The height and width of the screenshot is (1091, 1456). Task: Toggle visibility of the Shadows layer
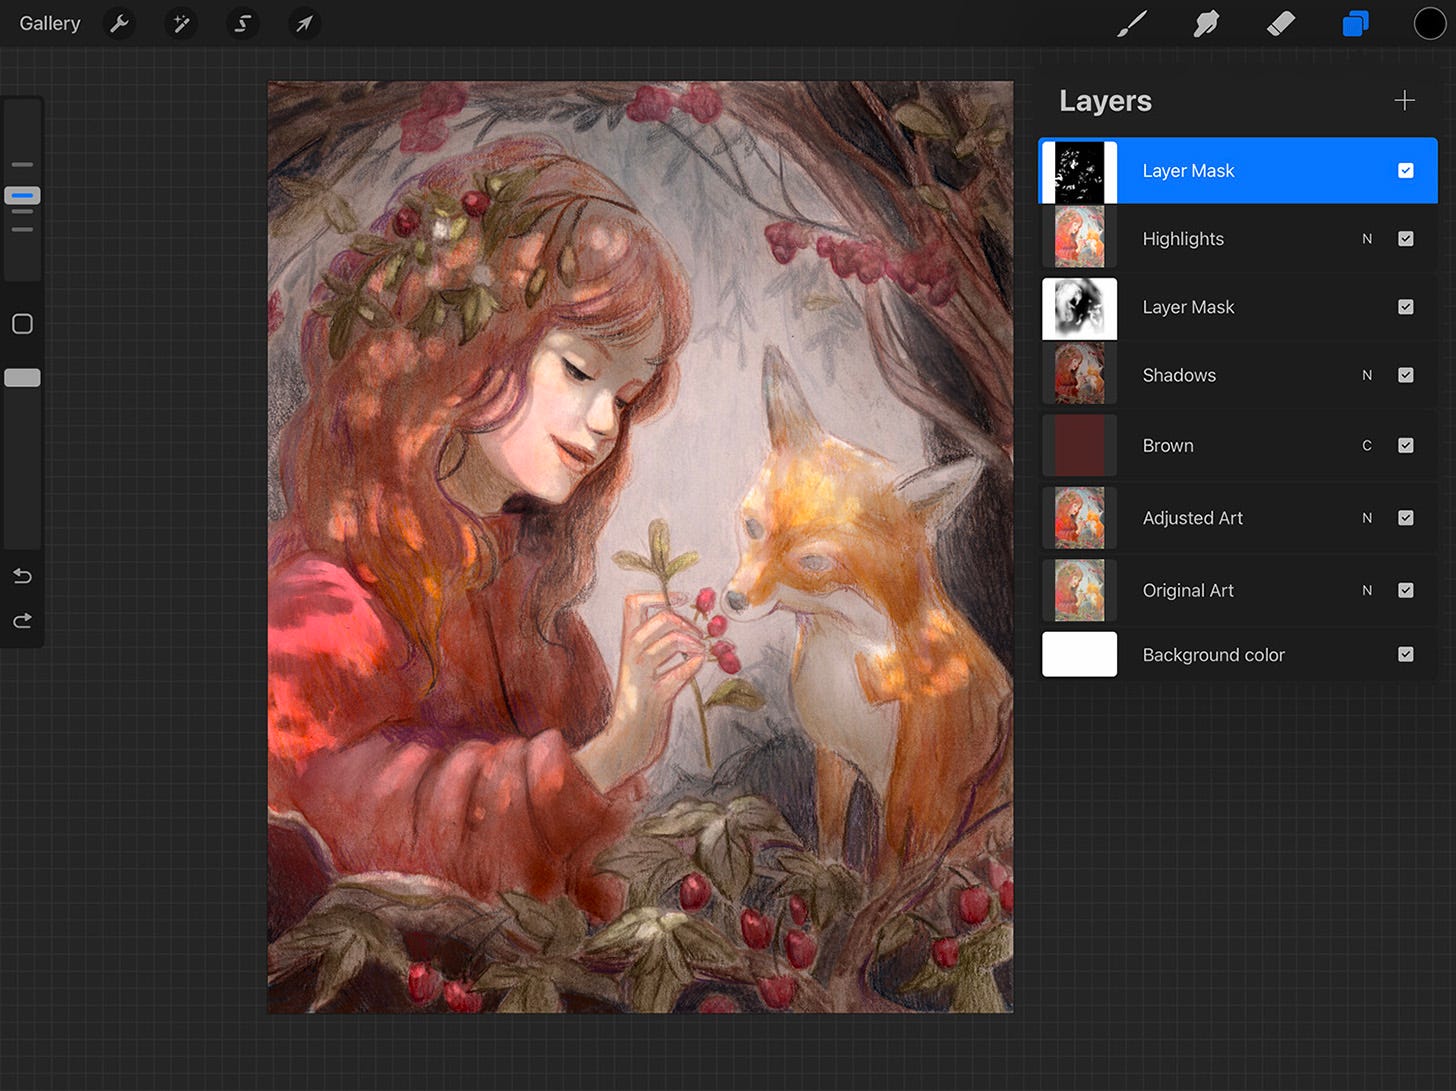pos(1406,375)
